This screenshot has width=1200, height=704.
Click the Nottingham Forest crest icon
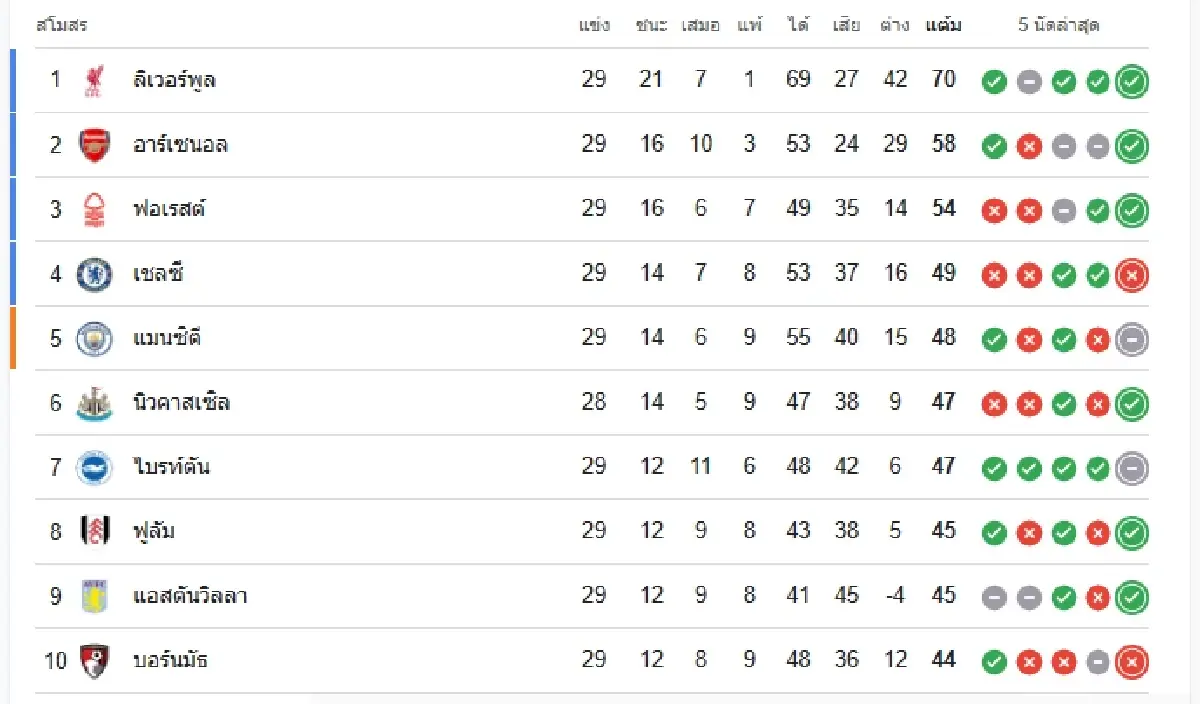(94, 209)
